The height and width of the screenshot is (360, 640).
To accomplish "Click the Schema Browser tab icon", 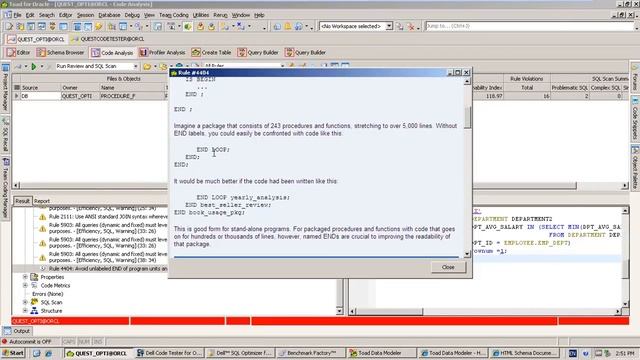I will click(x=41, y=53).
